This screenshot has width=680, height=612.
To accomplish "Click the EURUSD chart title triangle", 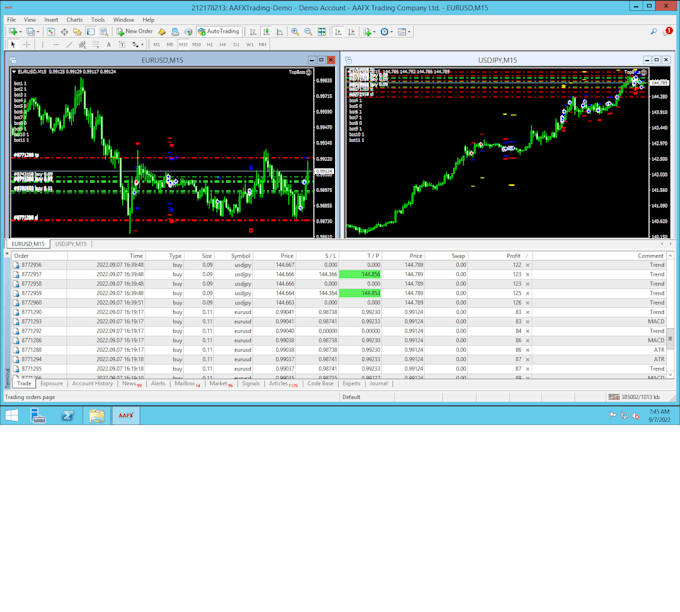I will pos(14,72).
